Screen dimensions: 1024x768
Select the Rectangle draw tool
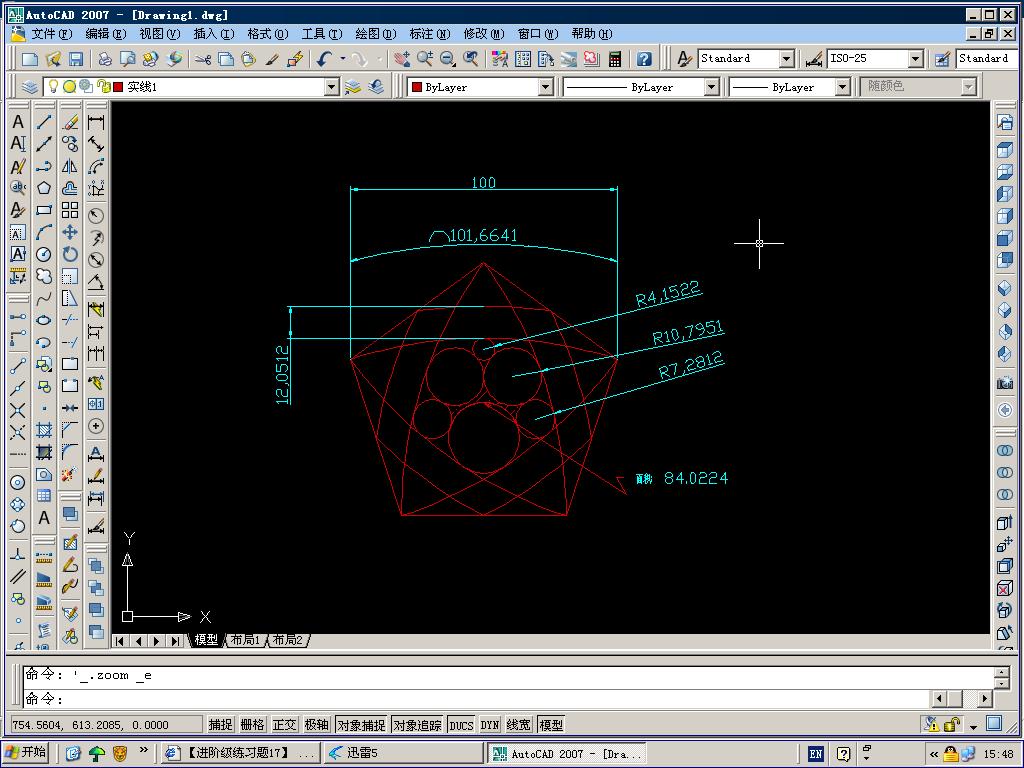click(x=44, y=210)
